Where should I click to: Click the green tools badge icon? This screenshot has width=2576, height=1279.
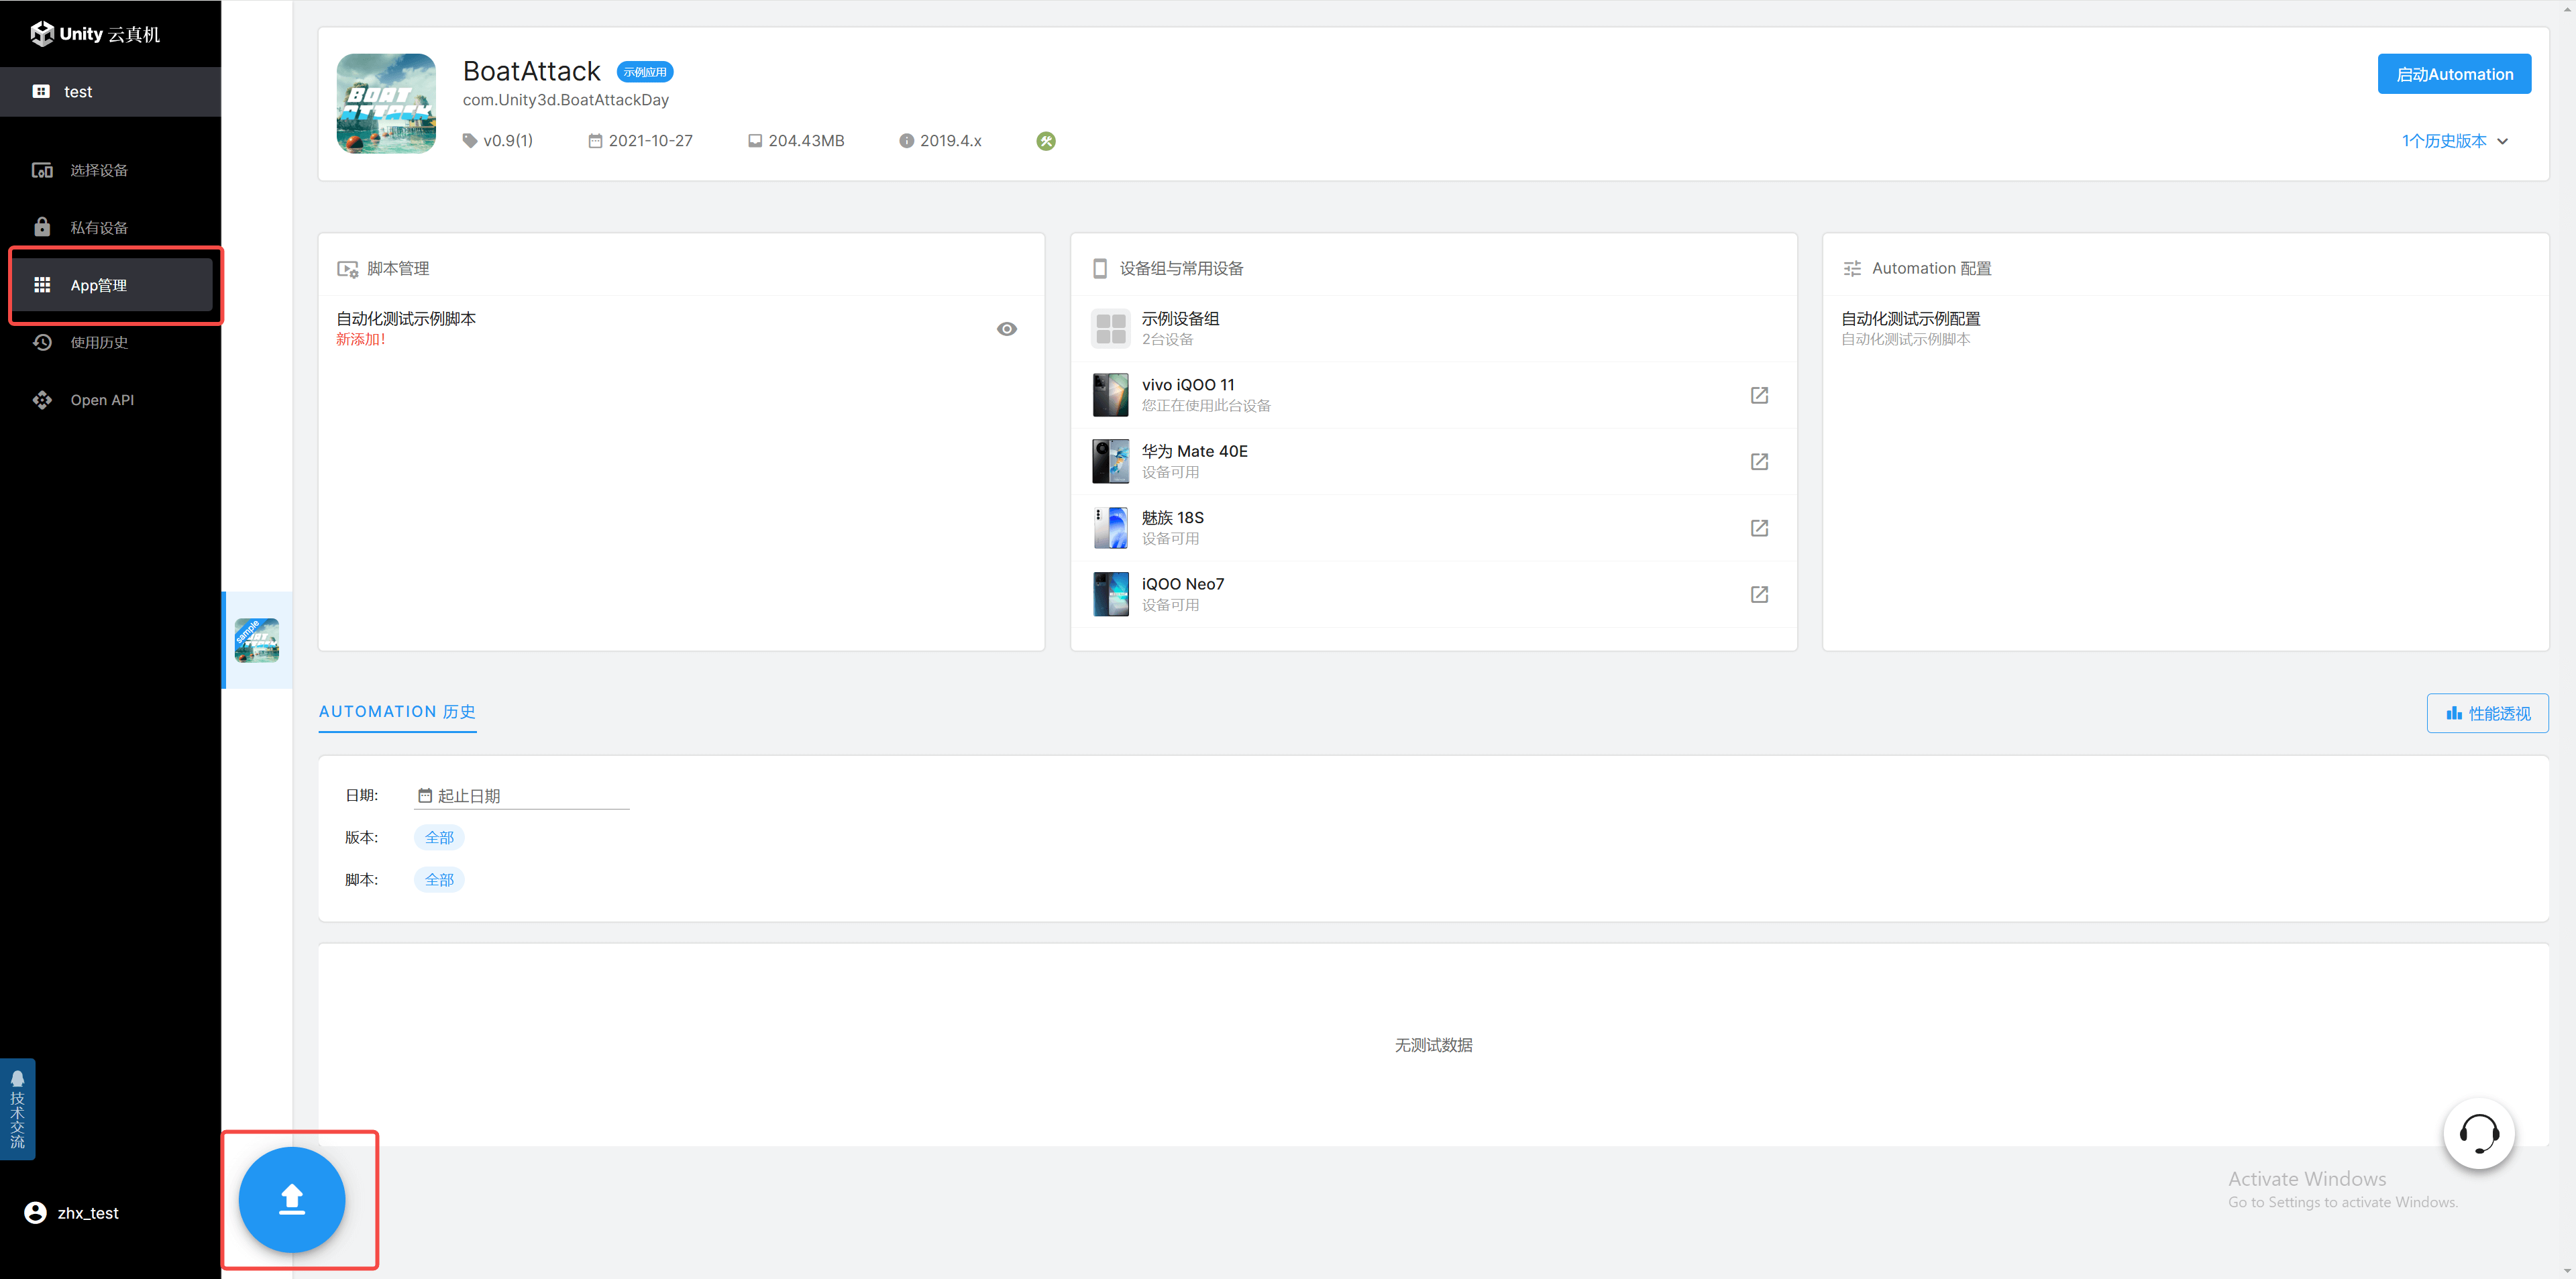pos(1046,141)
